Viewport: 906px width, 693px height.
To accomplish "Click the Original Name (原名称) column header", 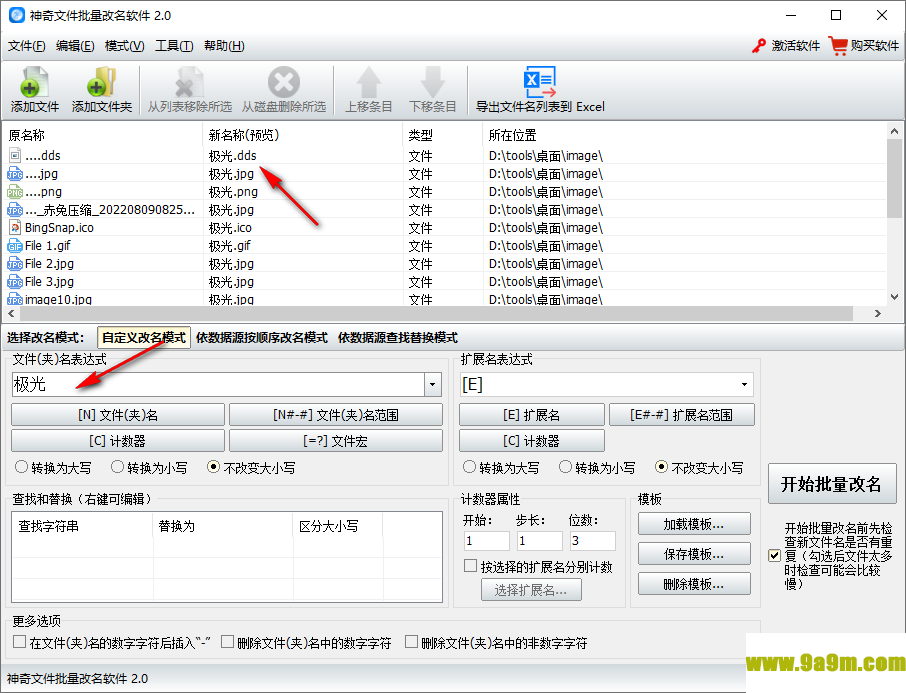I will coord(104,135).
